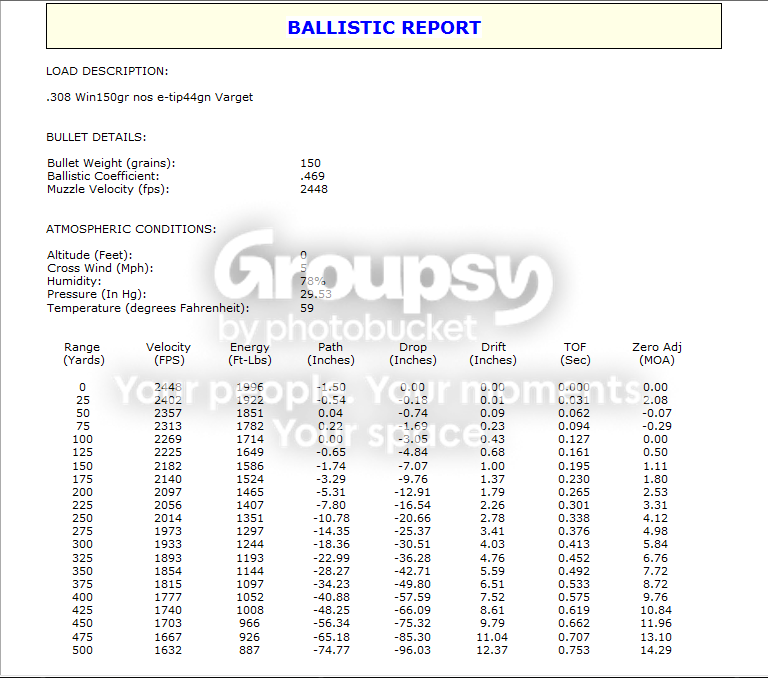This screenshot has height=678, width=768.
Task: Click zero adjustment value 10.84
Action: tap(656, 610)
